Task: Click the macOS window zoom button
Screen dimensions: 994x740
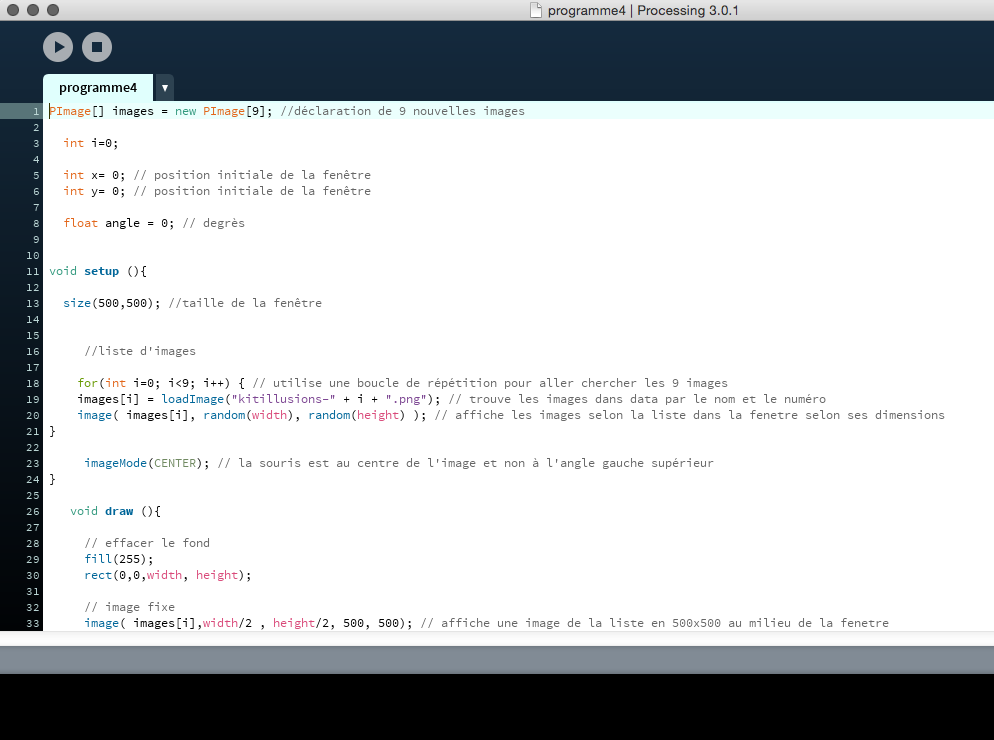Action: (x=53, y=10)
